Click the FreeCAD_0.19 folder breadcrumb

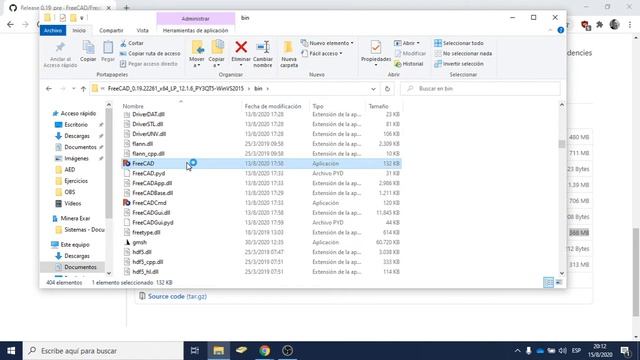coord(176,89)
